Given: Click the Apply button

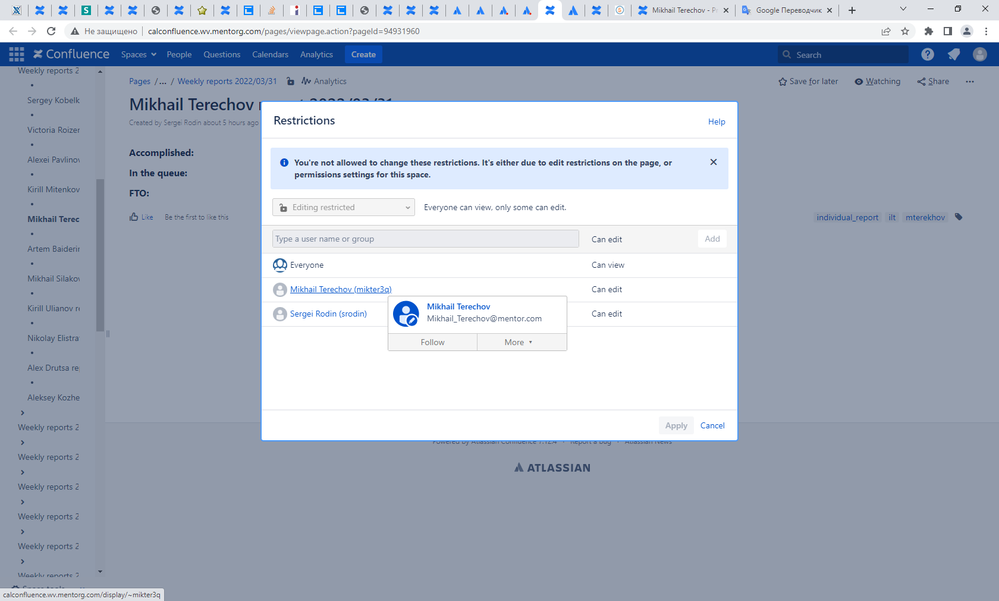Looking at the screenshot, I should tap(676, 426).
